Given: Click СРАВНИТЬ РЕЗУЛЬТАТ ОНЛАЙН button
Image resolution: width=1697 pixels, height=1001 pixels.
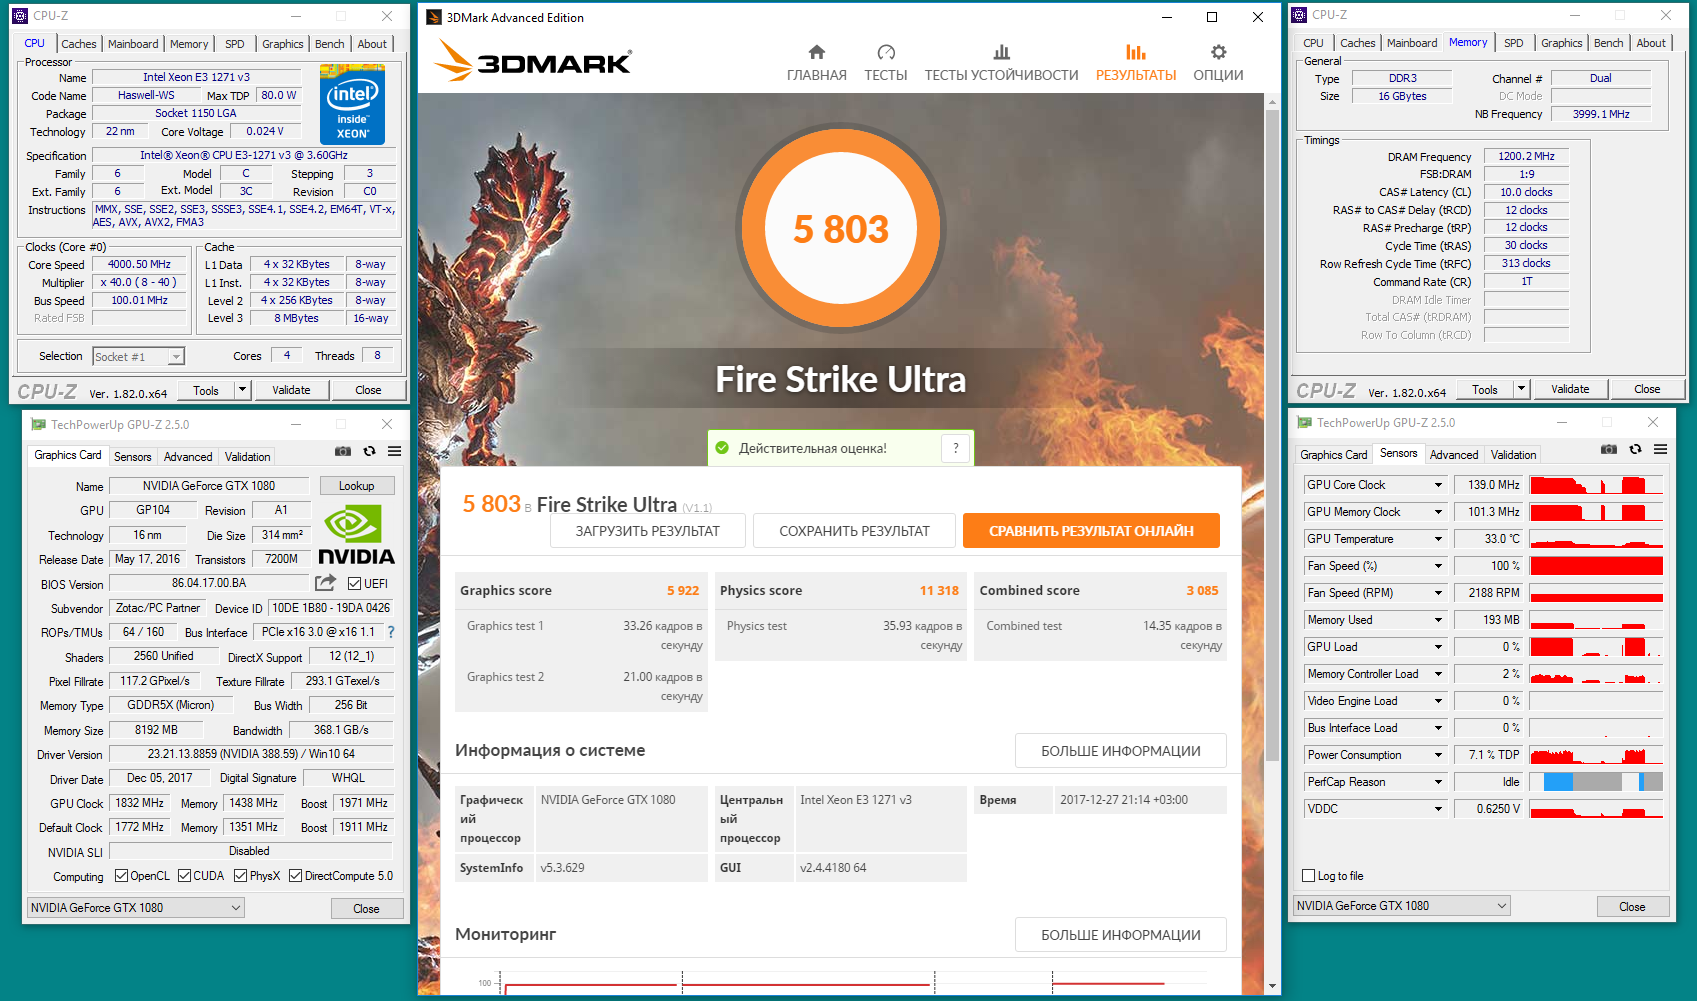Looking at the screenshot, I should click(1091, 531).
